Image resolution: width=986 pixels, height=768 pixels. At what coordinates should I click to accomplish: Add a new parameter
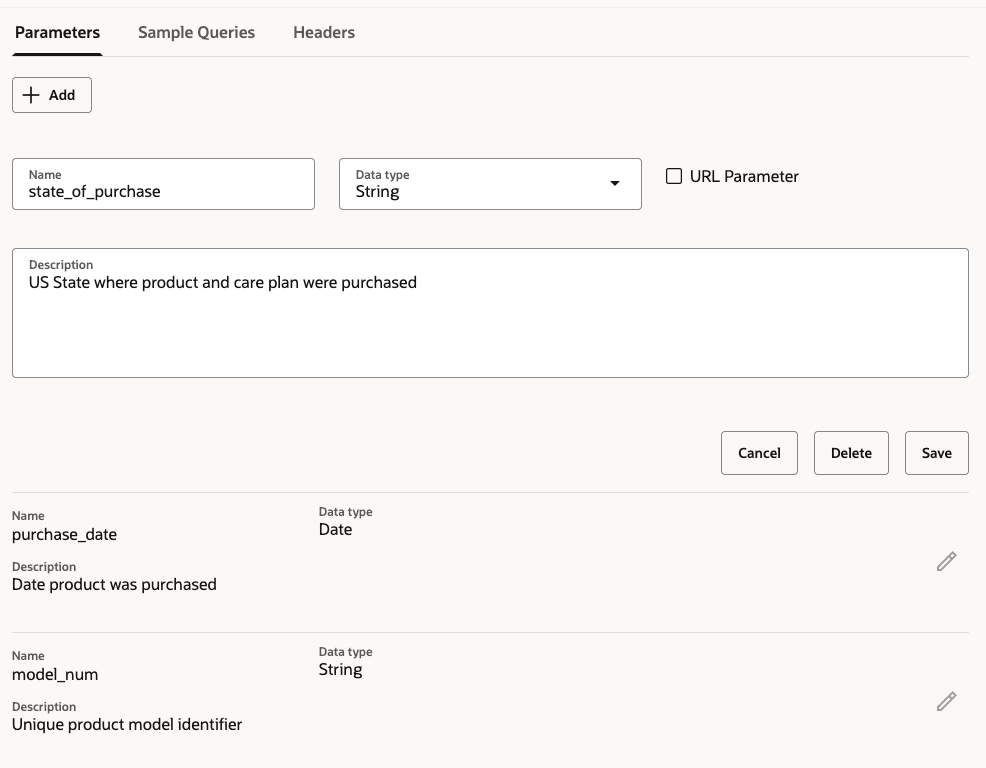pyautogui.click(x=52, y=95)
